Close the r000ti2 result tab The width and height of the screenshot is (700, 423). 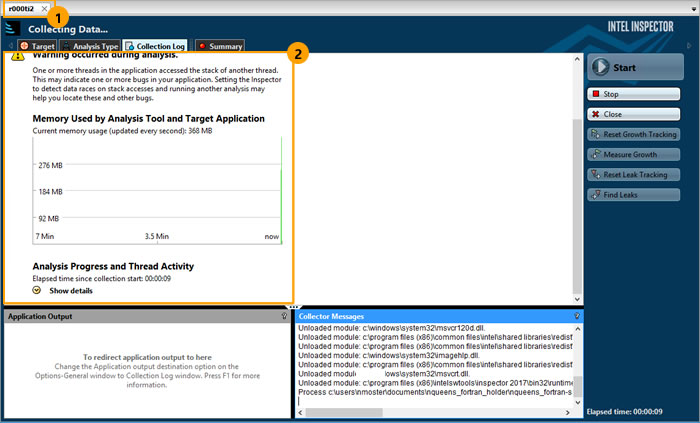44,8
